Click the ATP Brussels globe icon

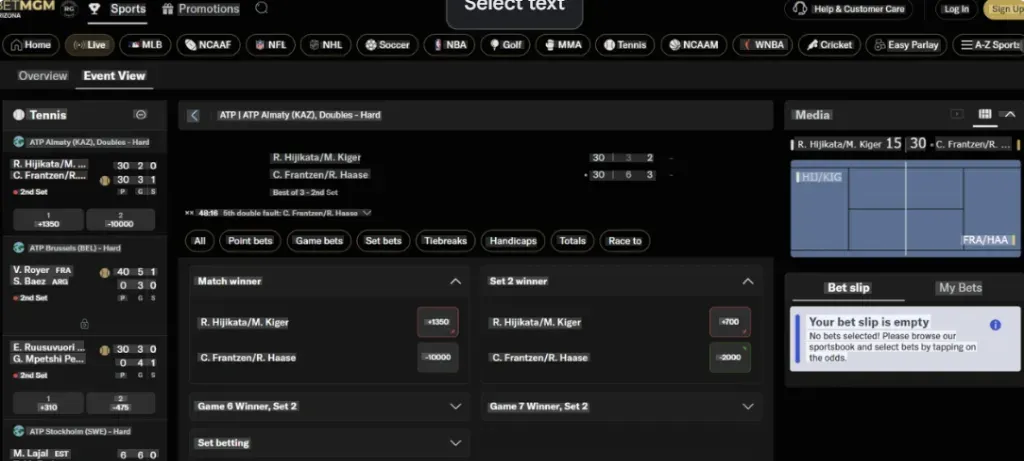click(18, 248)
